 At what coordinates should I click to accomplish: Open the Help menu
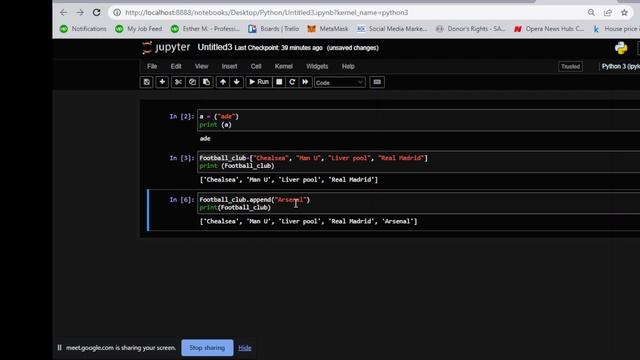(x=348, y=67)
